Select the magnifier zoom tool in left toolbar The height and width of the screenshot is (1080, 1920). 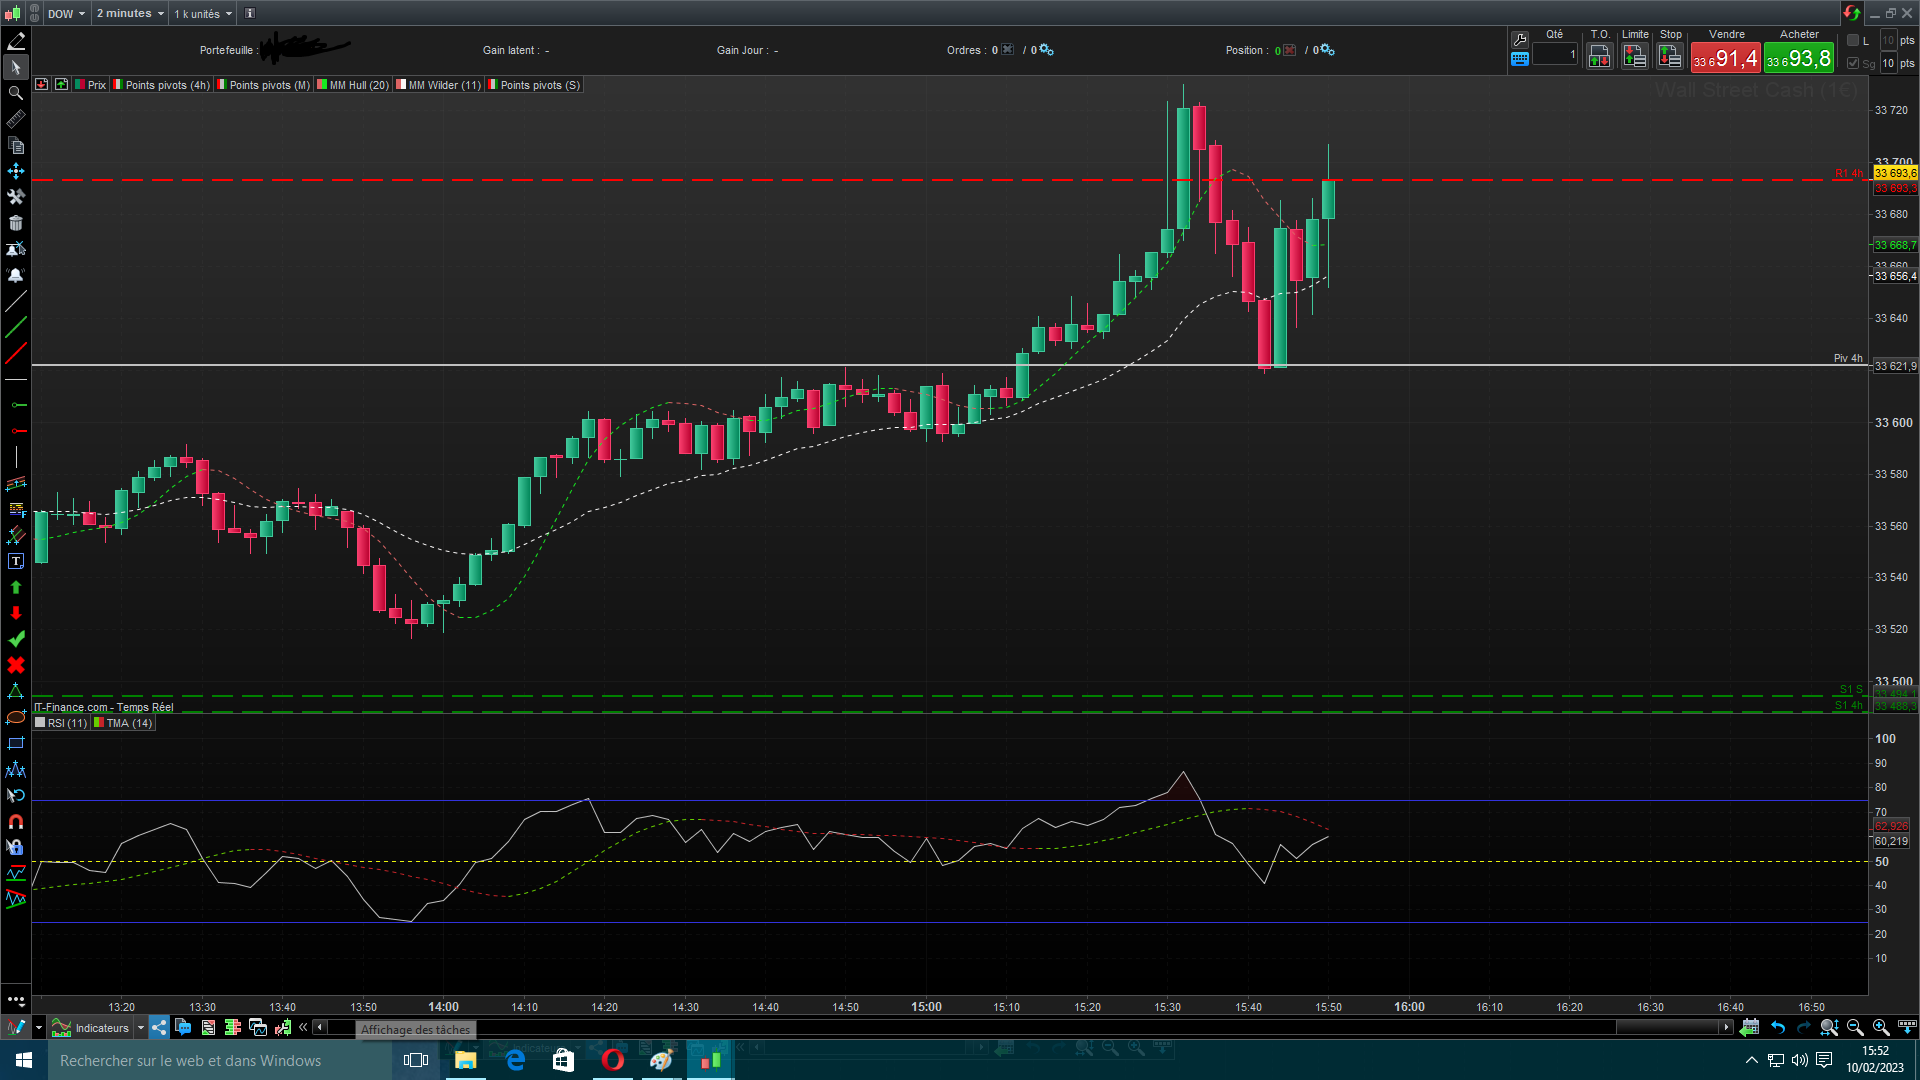coord(16,93)
